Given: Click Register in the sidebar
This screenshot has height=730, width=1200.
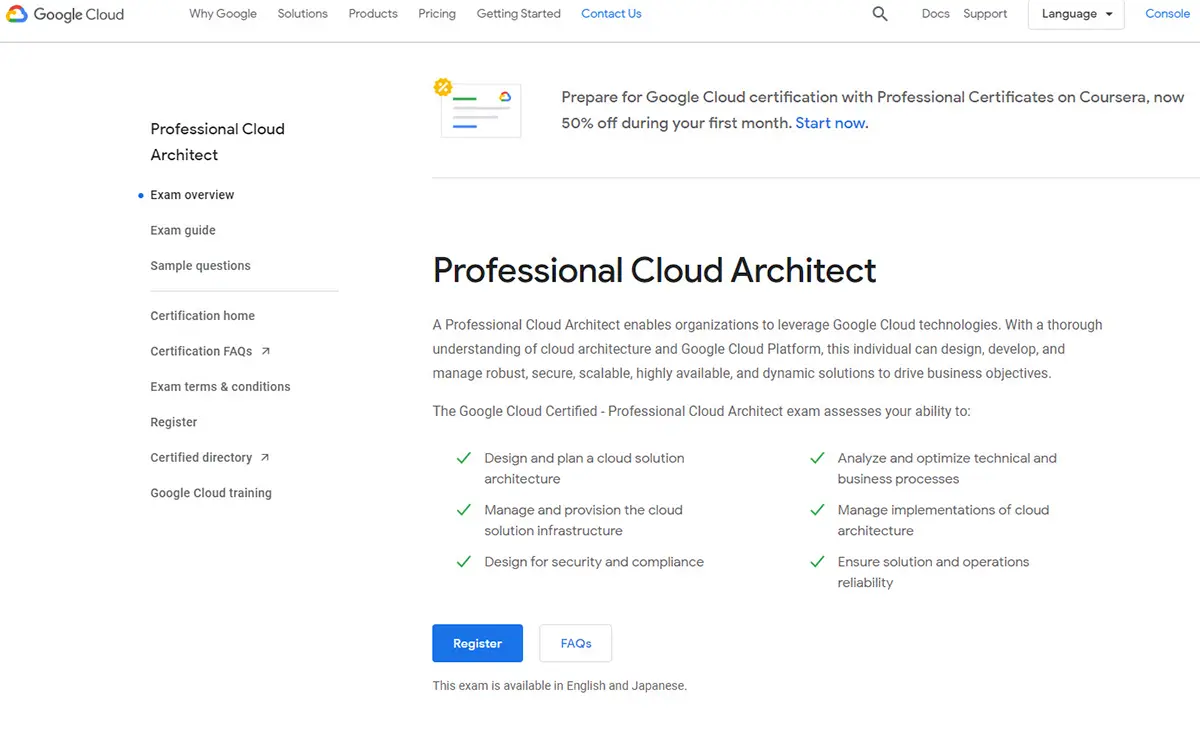Looking at the screenshot, I should point(174,422).
